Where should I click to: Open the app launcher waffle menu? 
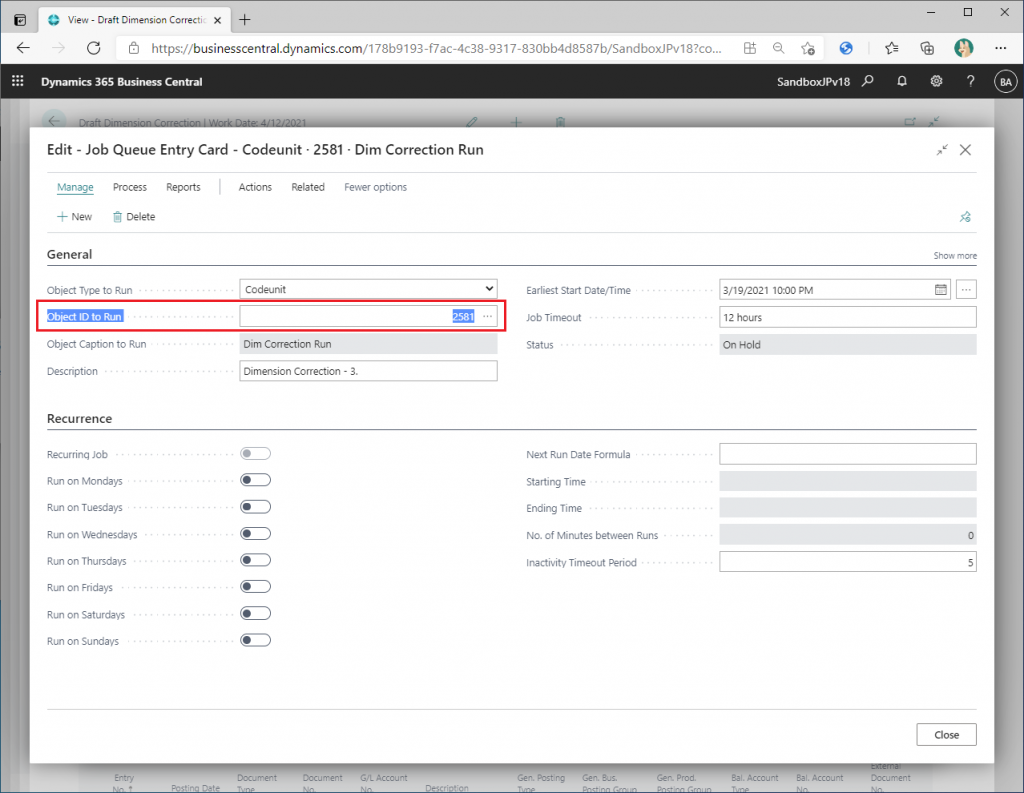pyautogui.click(x=18, y=81)
